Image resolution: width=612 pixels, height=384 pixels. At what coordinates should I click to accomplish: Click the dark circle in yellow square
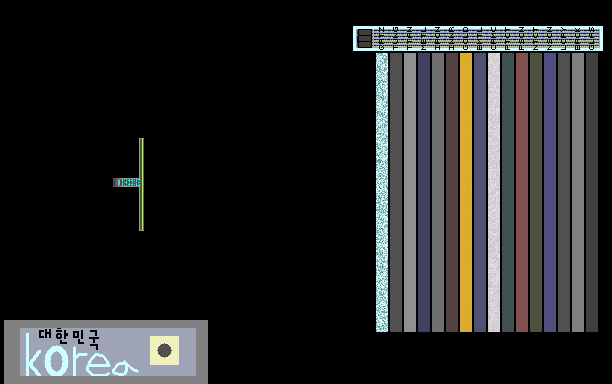point(164,350)
